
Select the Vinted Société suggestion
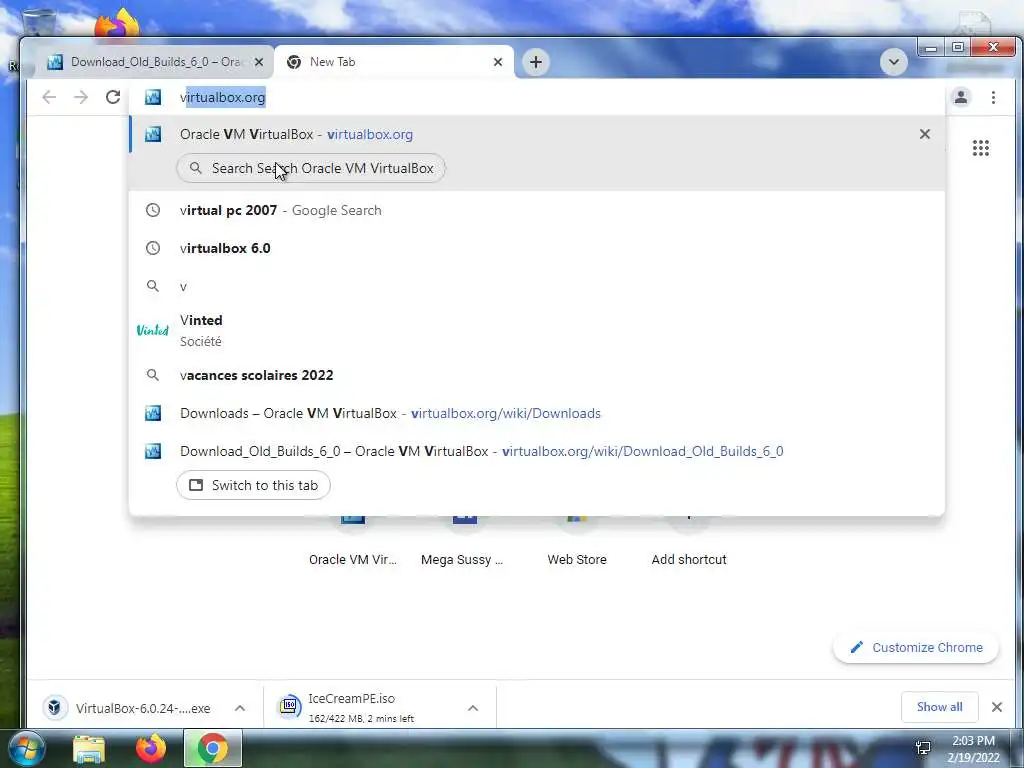point(537,330)
